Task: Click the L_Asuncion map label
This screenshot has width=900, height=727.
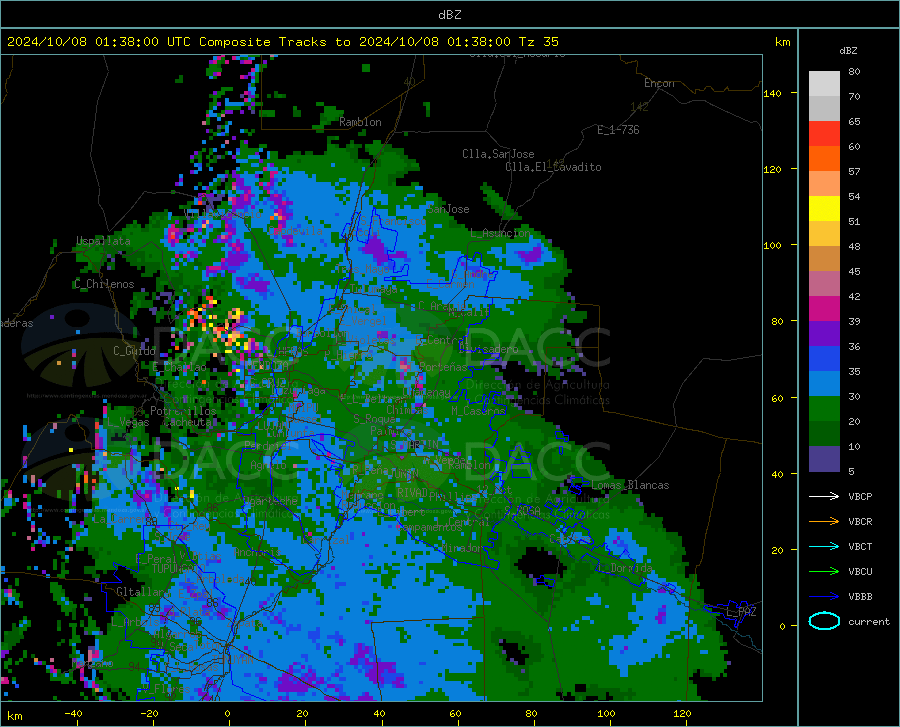Action: (500, 233)
